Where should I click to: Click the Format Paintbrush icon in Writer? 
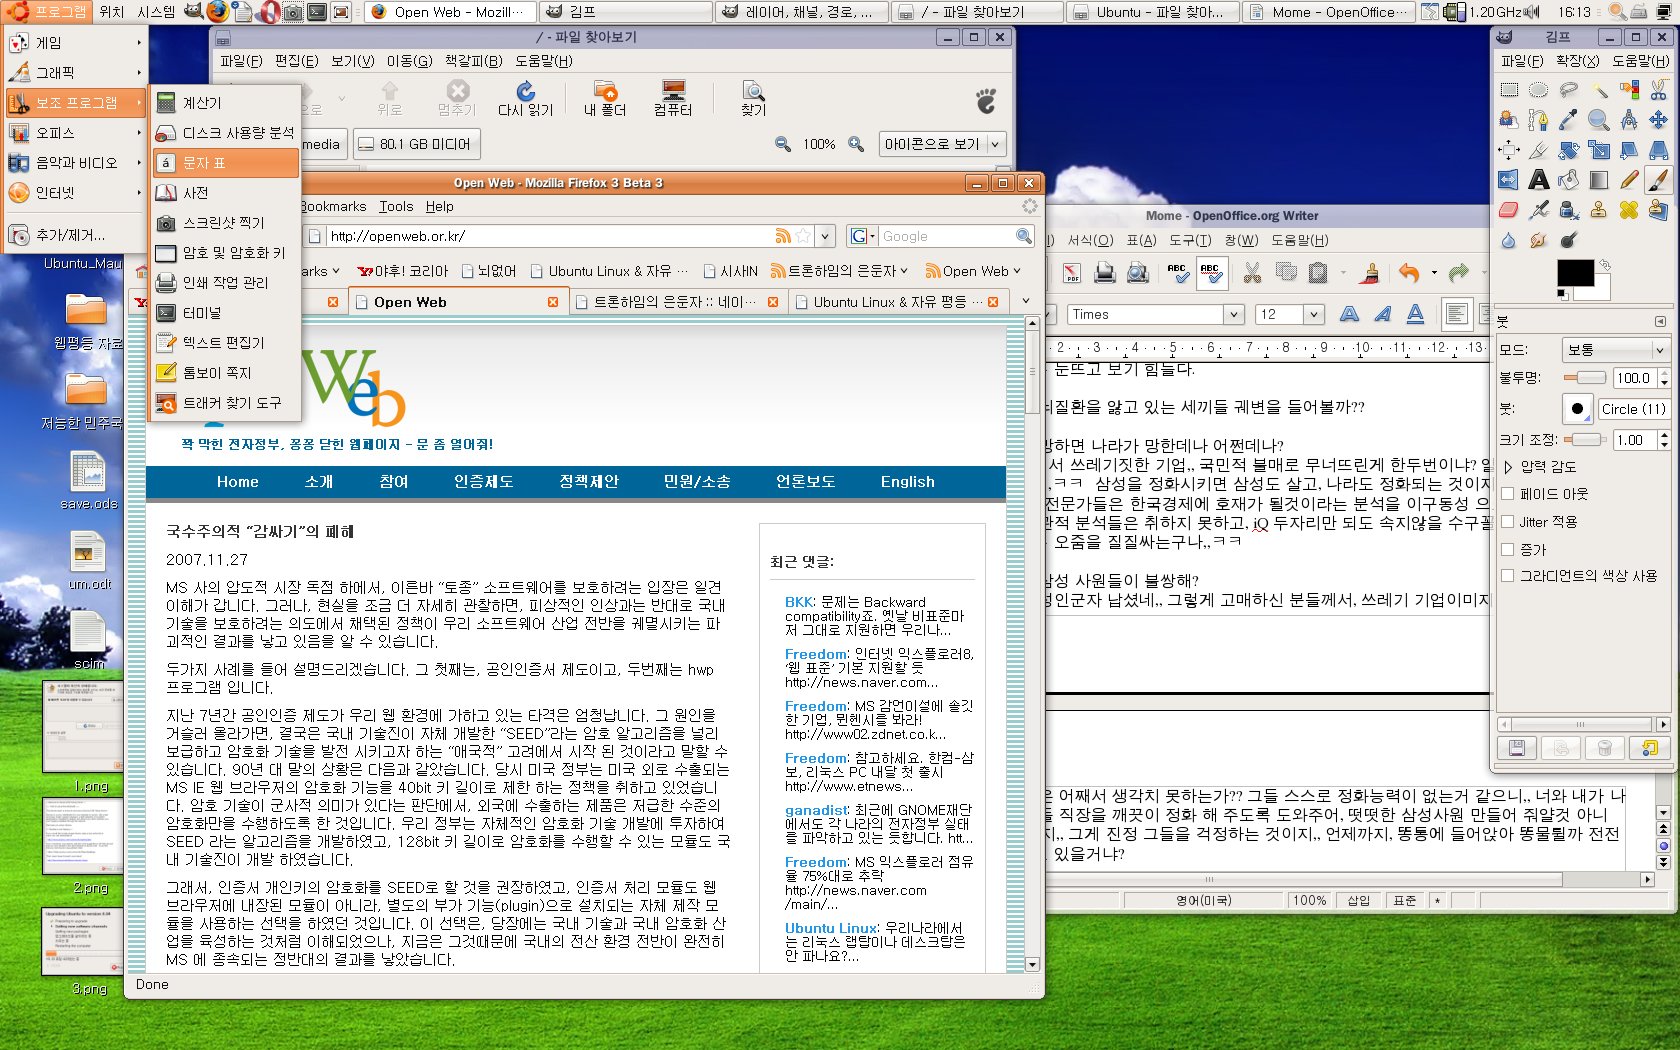(x=1371, y=273)
